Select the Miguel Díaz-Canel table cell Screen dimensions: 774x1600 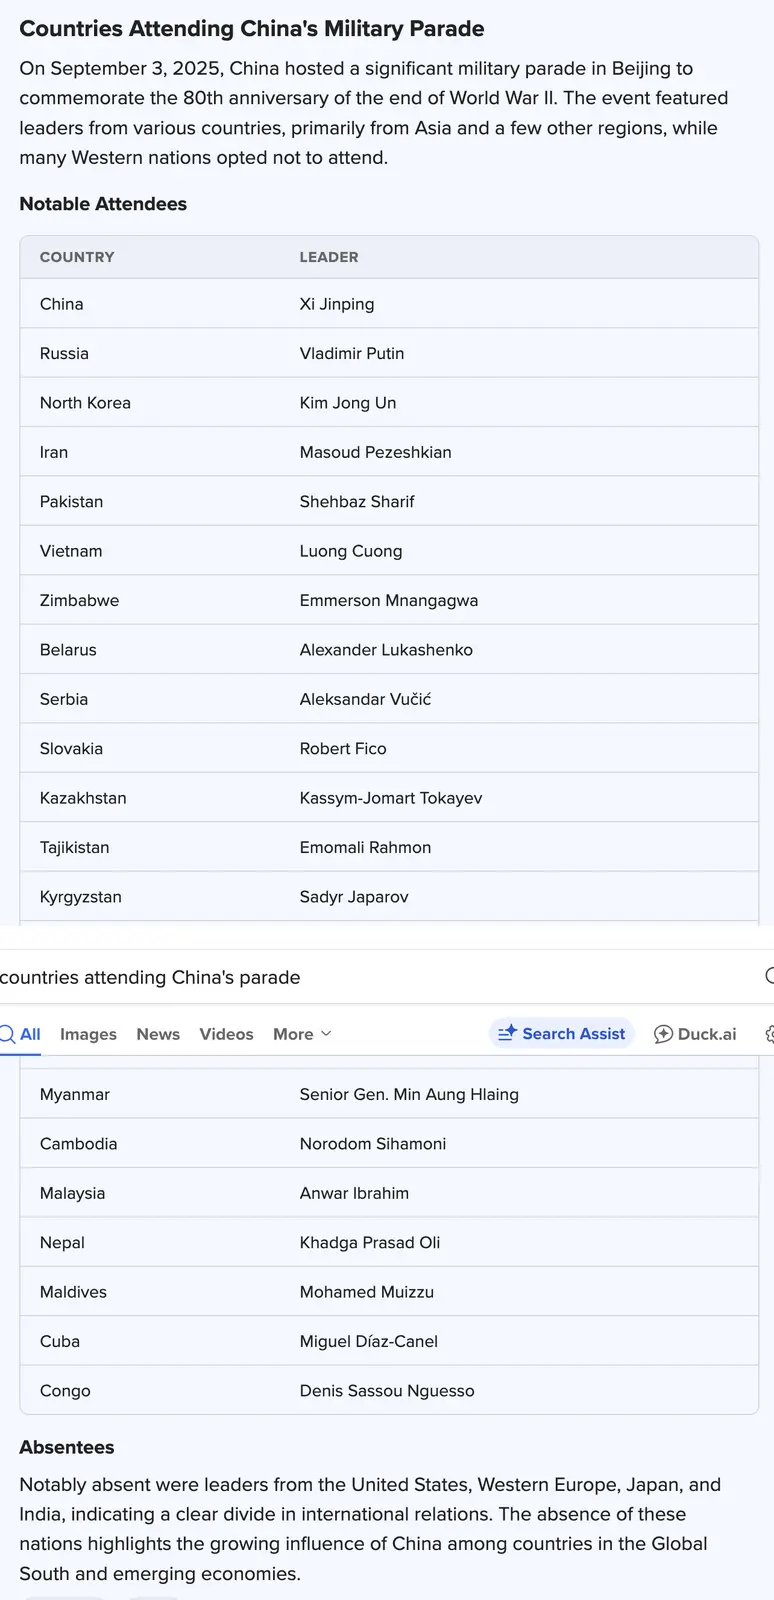[369, 1341]
